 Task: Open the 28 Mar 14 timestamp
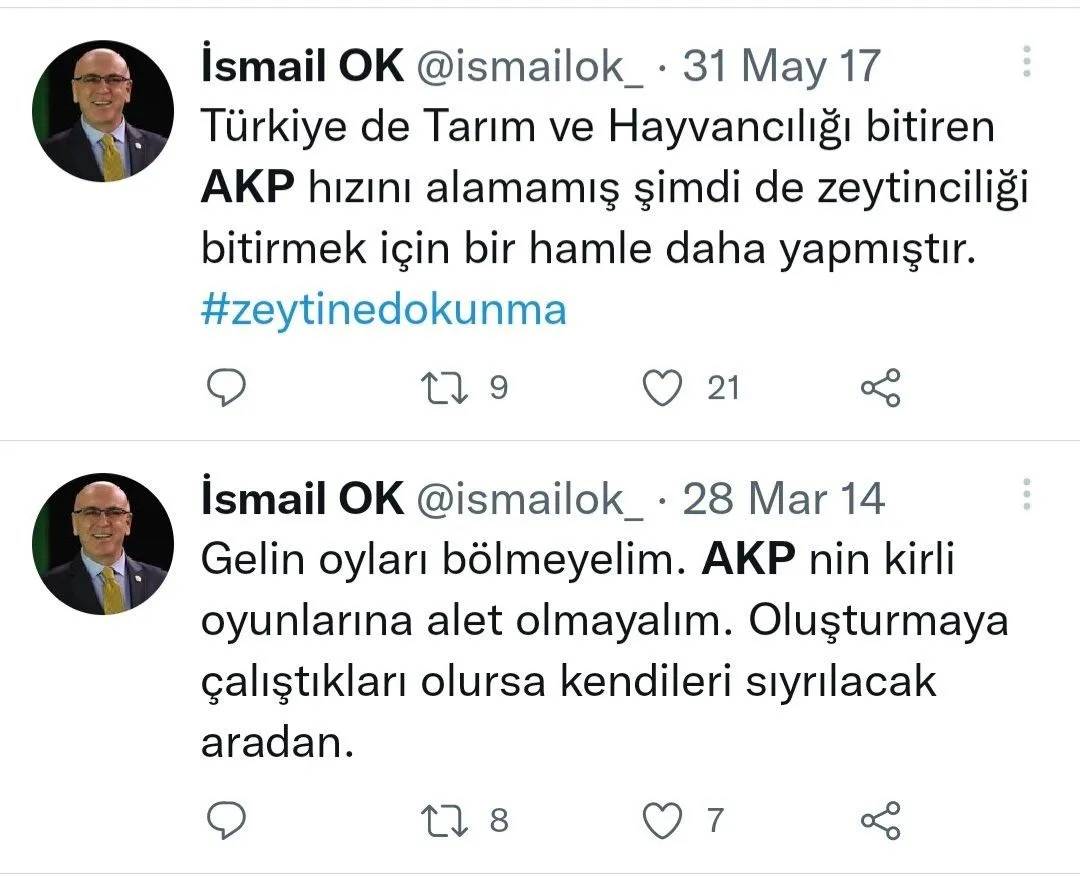(x=783, y=499)
